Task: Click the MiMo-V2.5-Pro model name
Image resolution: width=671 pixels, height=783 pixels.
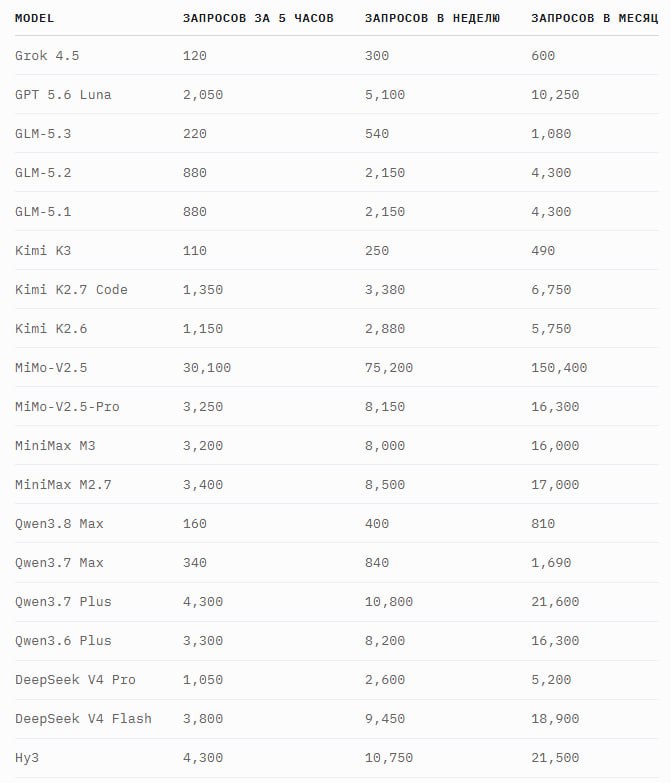Action: point(67,406)
